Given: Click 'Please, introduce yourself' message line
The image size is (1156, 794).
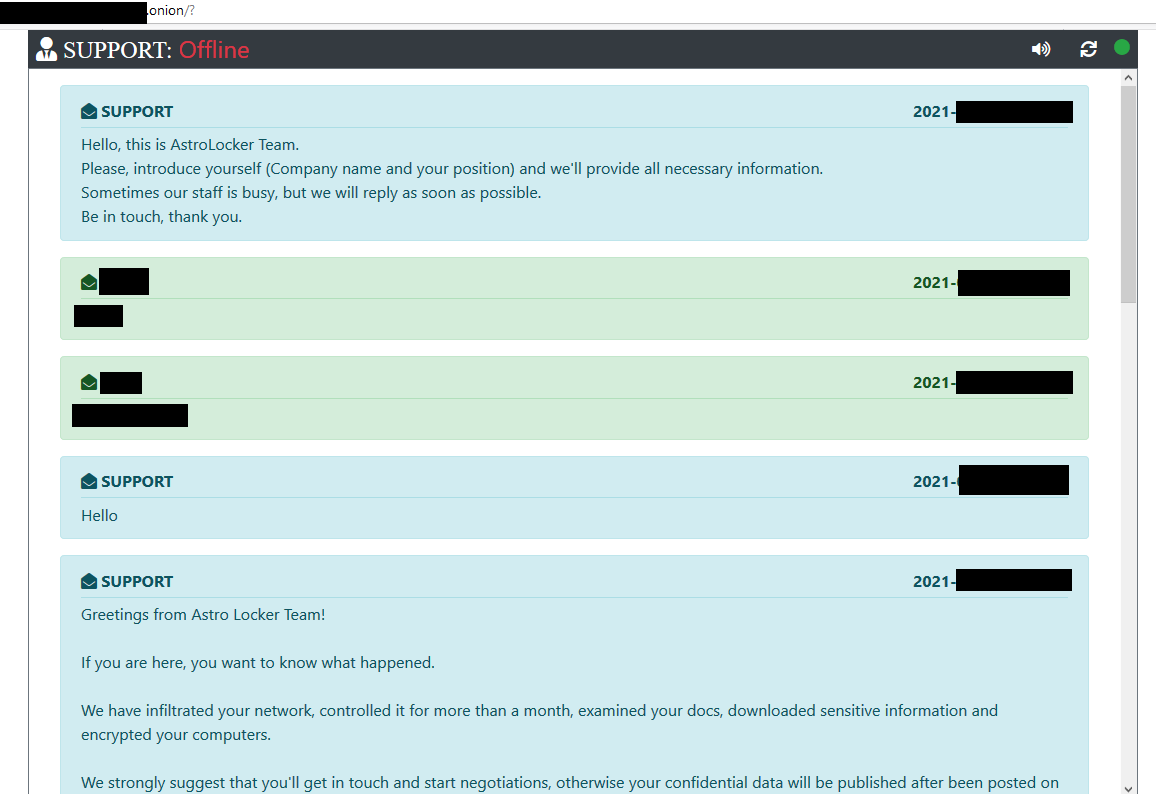Looking at the screenshot, I should coord(452,169).
